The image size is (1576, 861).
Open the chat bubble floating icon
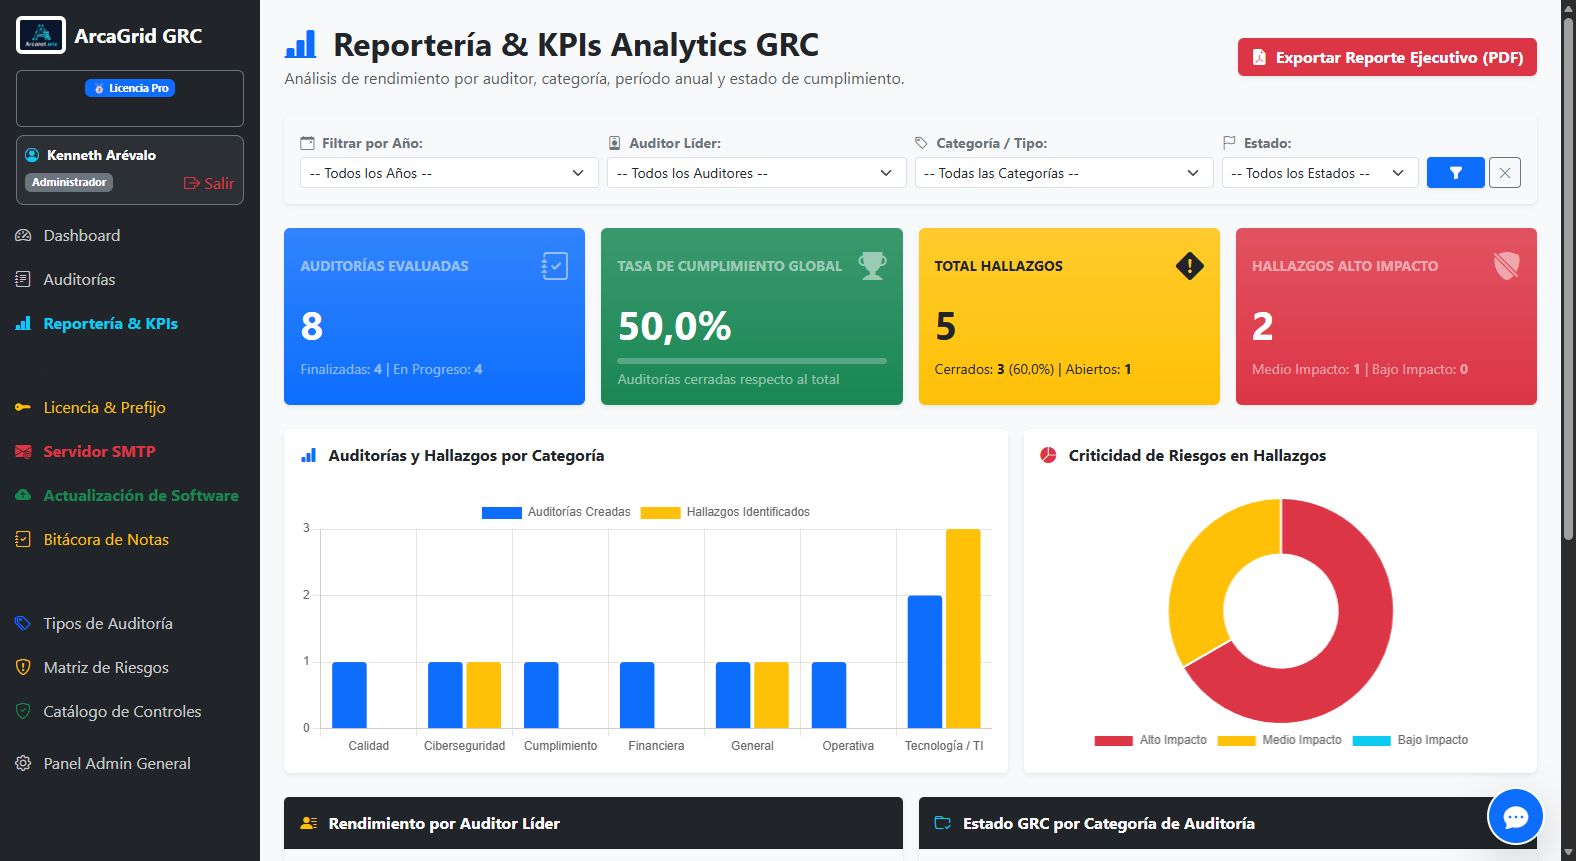tap(1516, 817)
